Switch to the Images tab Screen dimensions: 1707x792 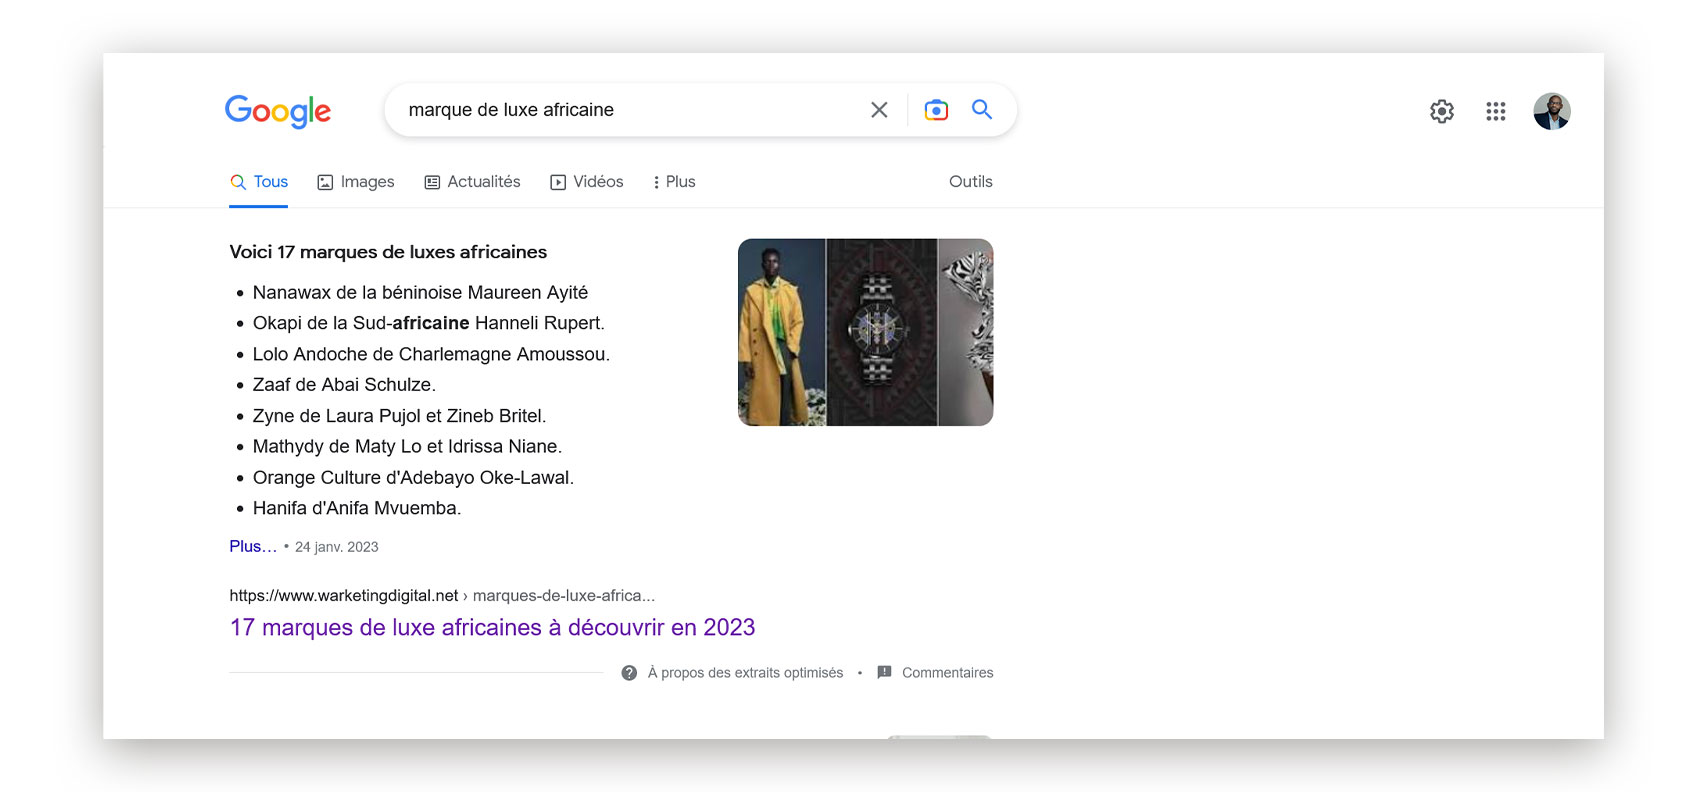(356, 182)
